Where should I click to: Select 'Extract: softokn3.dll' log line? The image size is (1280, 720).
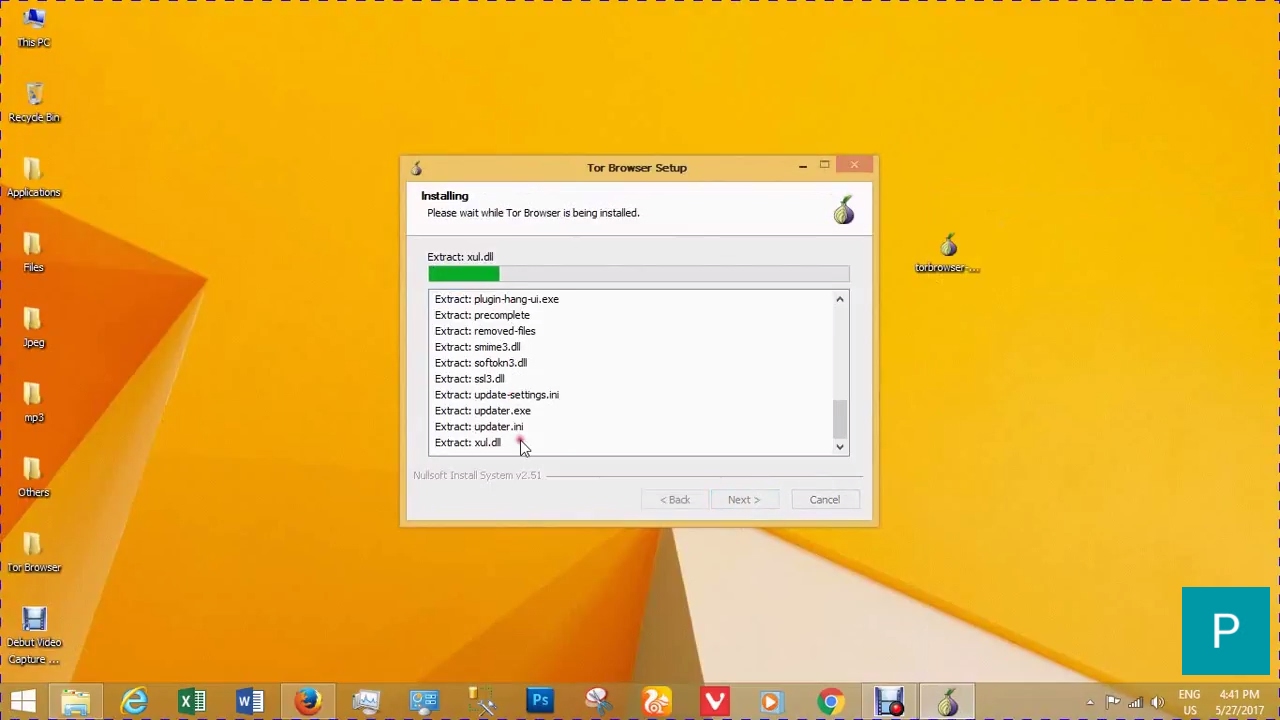(481, 363)
